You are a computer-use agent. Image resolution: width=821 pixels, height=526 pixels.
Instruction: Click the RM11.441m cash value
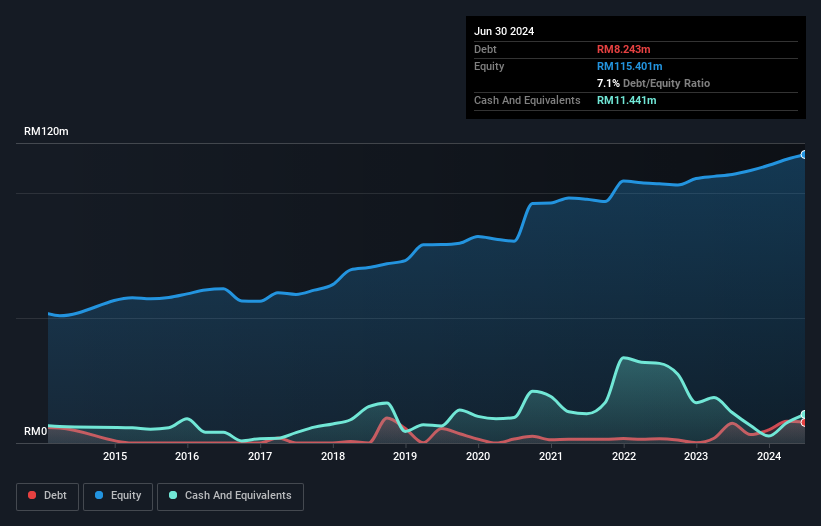[626, 100]
